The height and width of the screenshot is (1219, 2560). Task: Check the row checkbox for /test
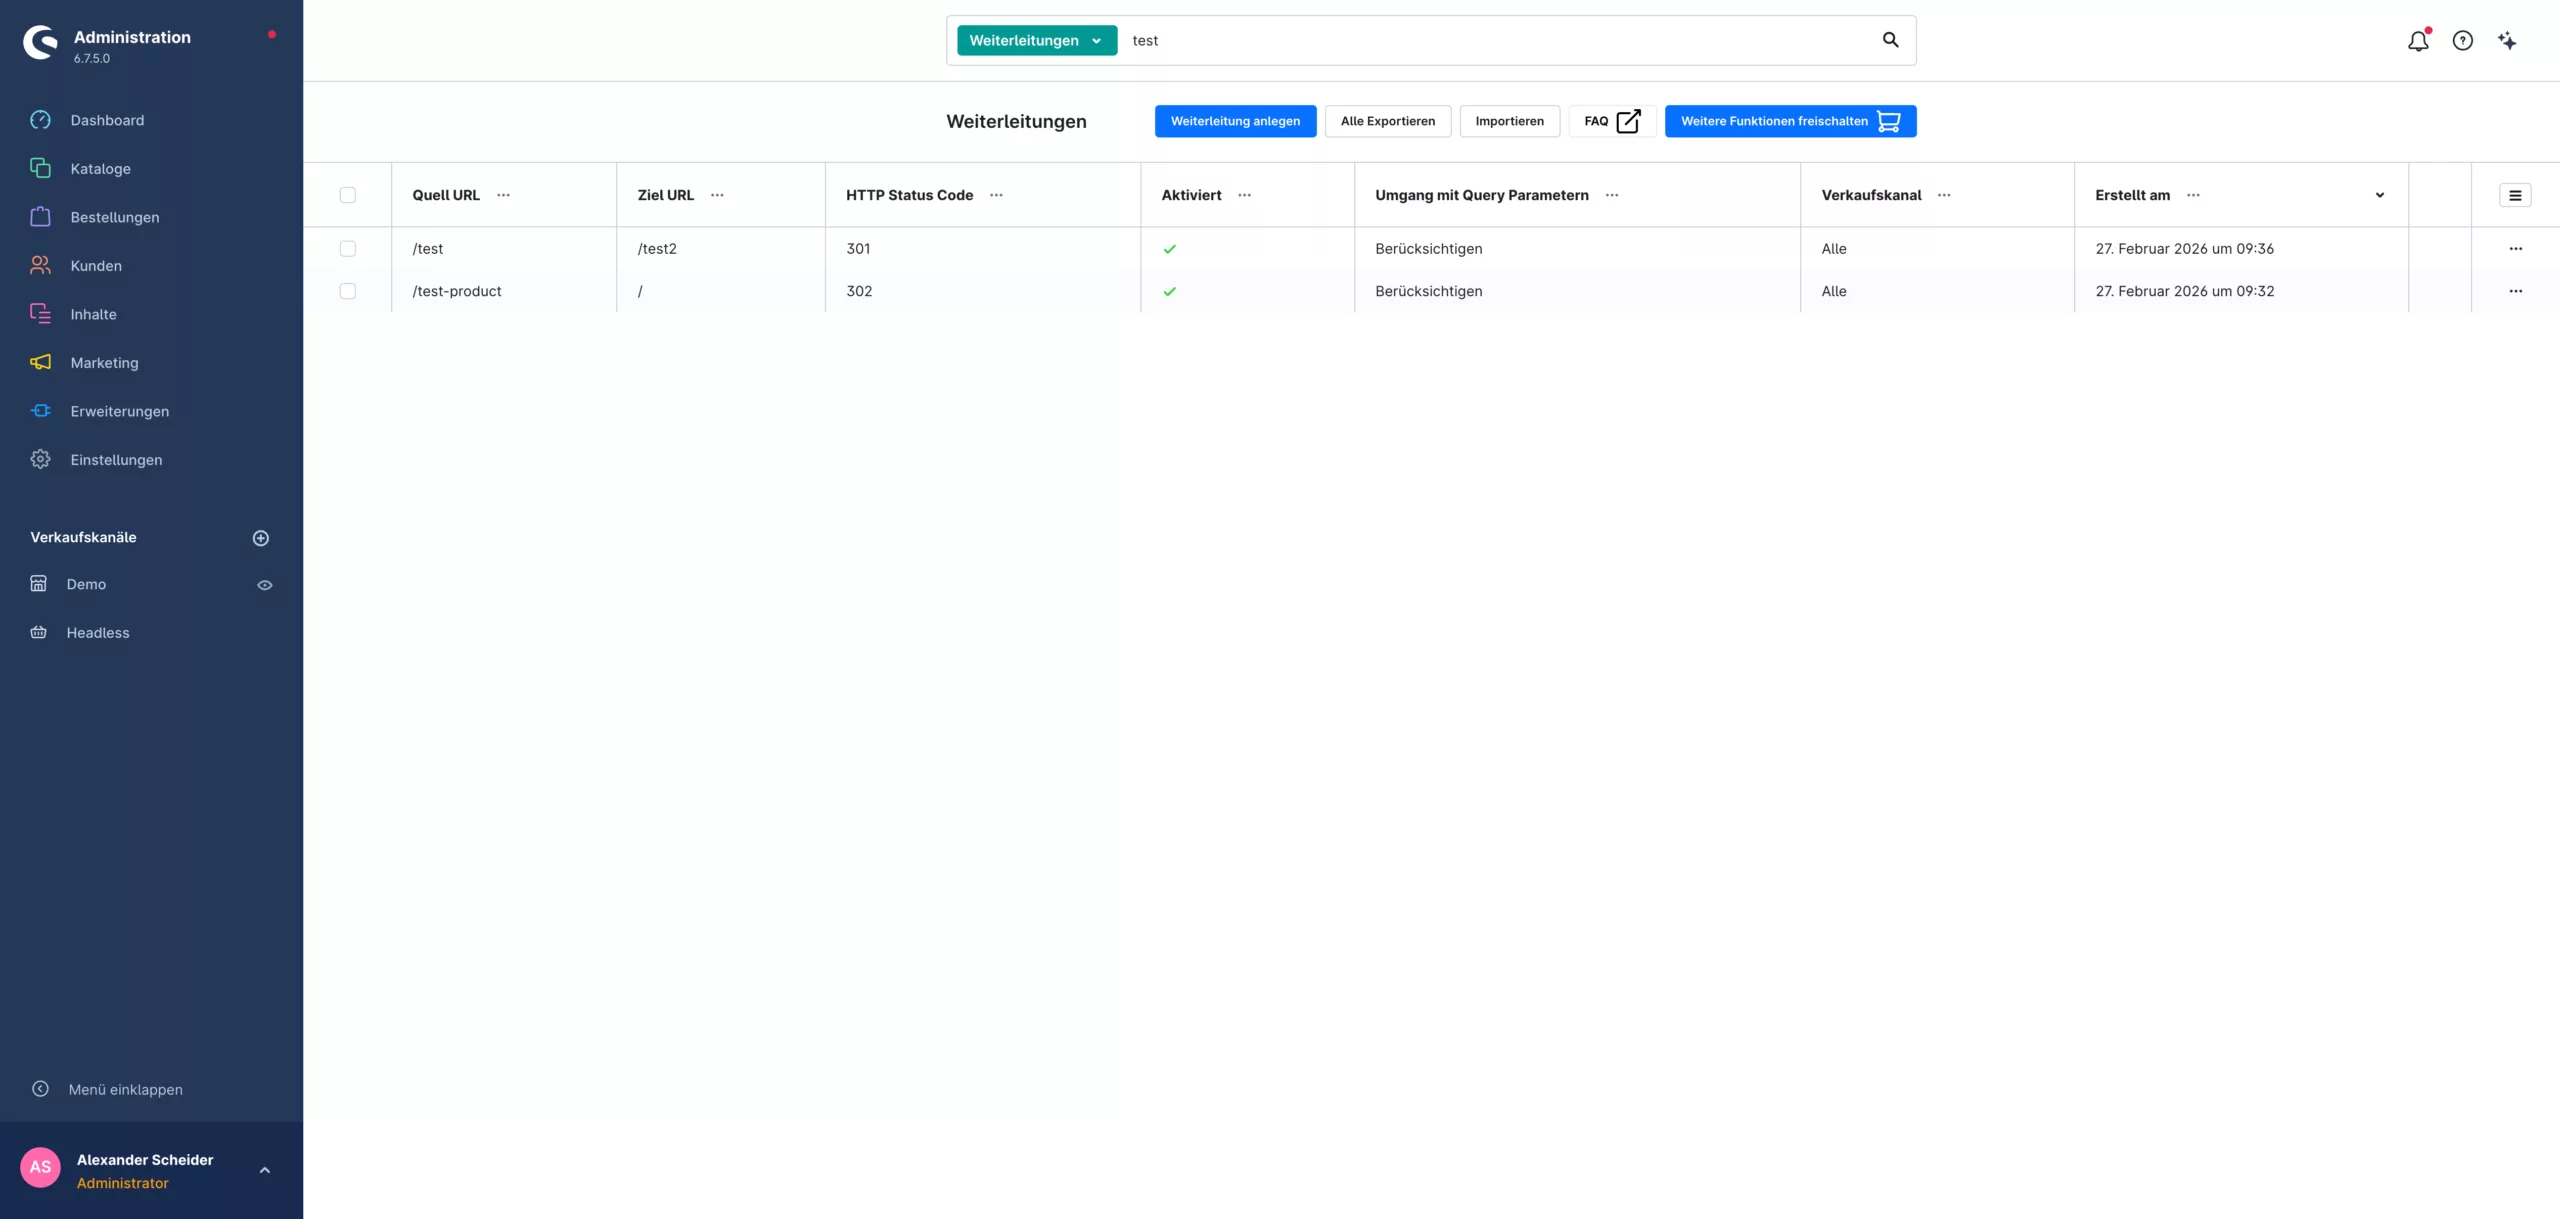click(348, 248)
